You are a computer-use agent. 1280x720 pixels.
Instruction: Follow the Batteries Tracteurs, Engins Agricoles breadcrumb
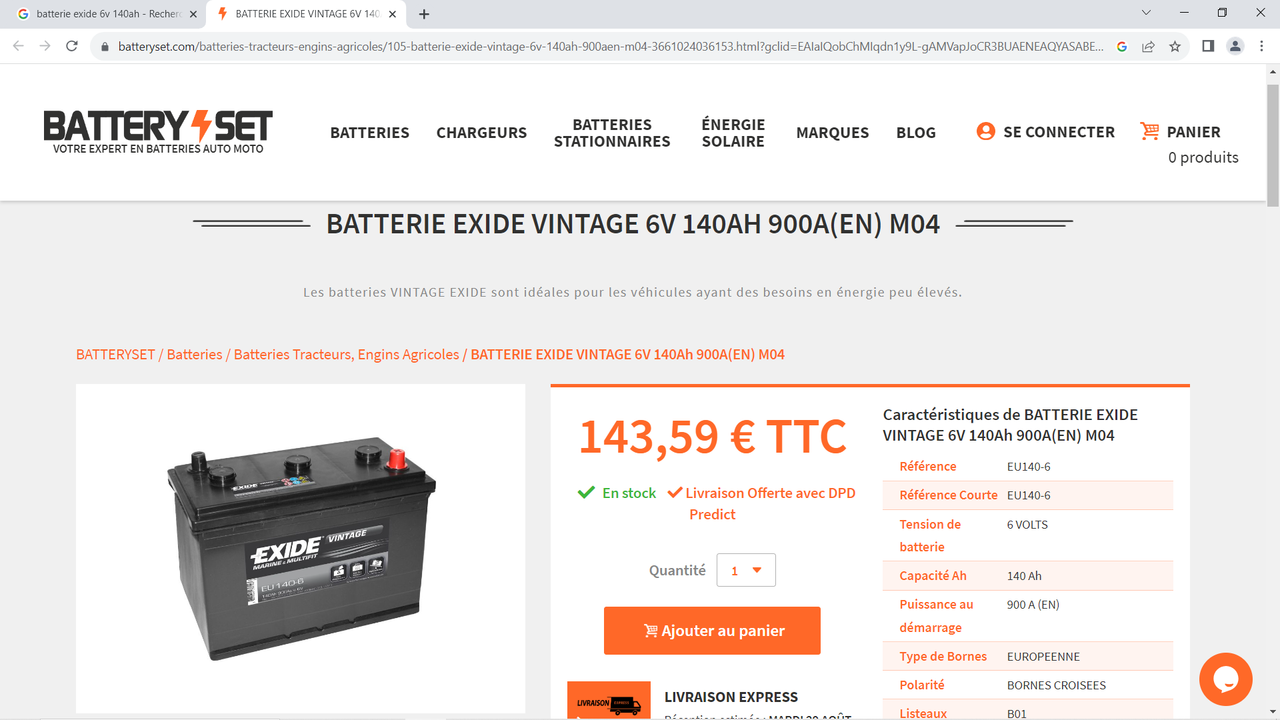tap(347, 354)
